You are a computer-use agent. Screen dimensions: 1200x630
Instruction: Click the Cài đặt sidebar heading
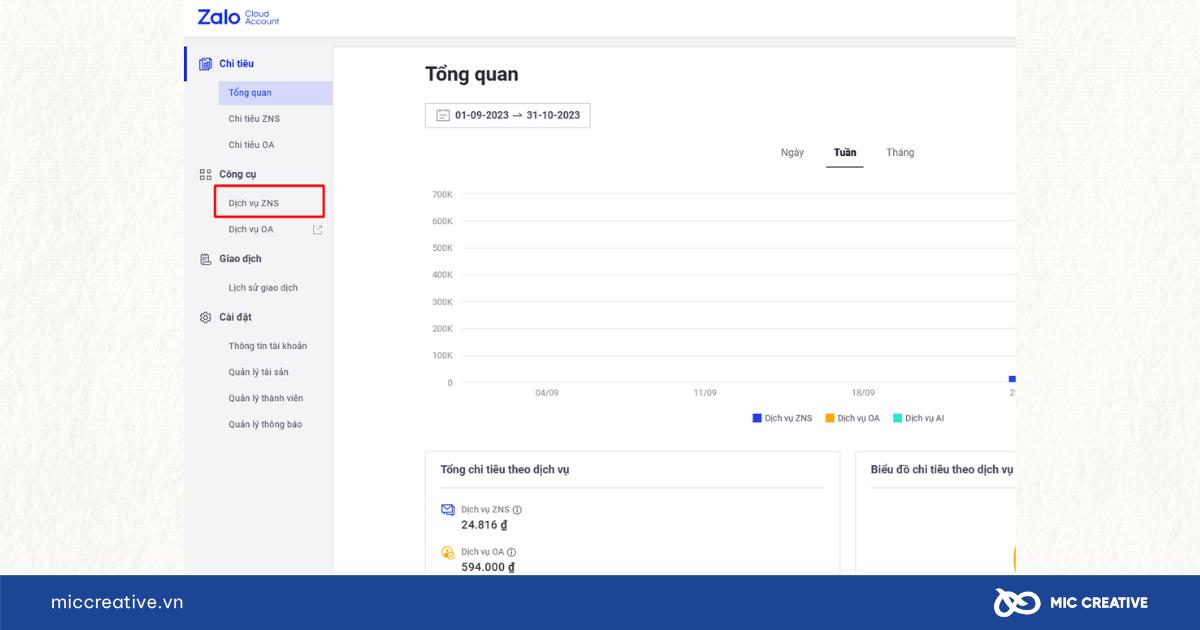coord(236,317)
